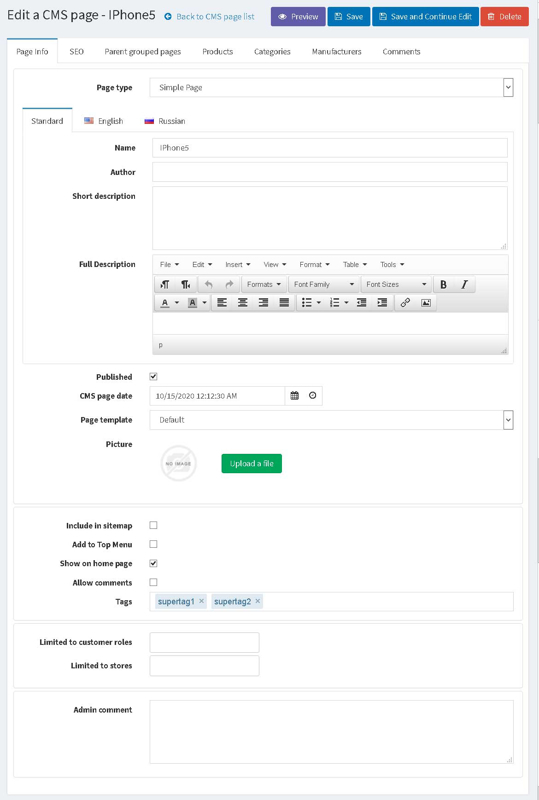This screenshot has width=539, height=800.
Task: Open the clock time picker
Action: coord(313,395)
